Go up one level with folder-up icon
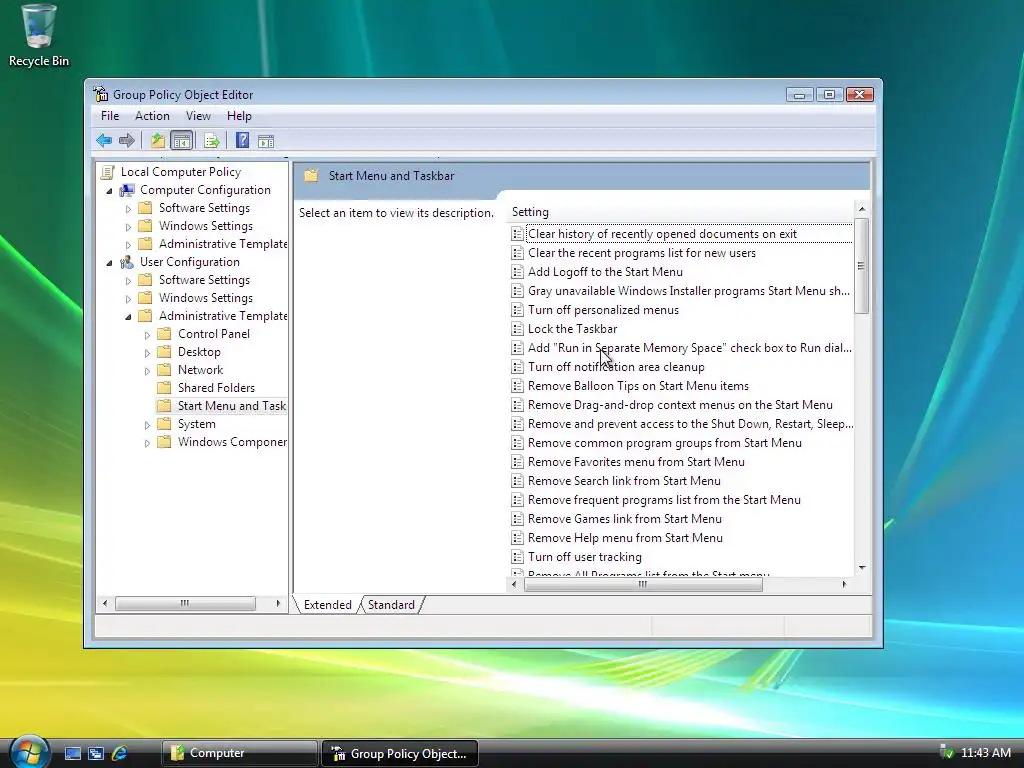 (x=158, y=140)
